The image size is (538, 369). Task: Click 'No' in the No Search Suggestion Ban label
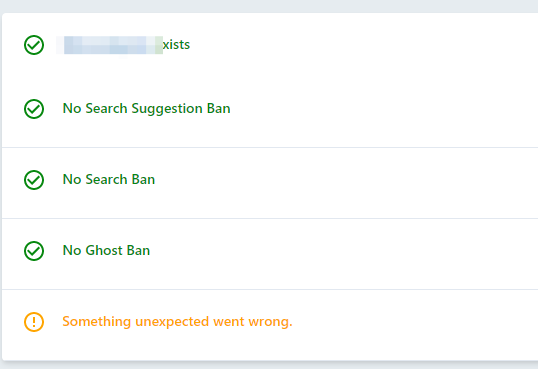click(x=72, y=108)
